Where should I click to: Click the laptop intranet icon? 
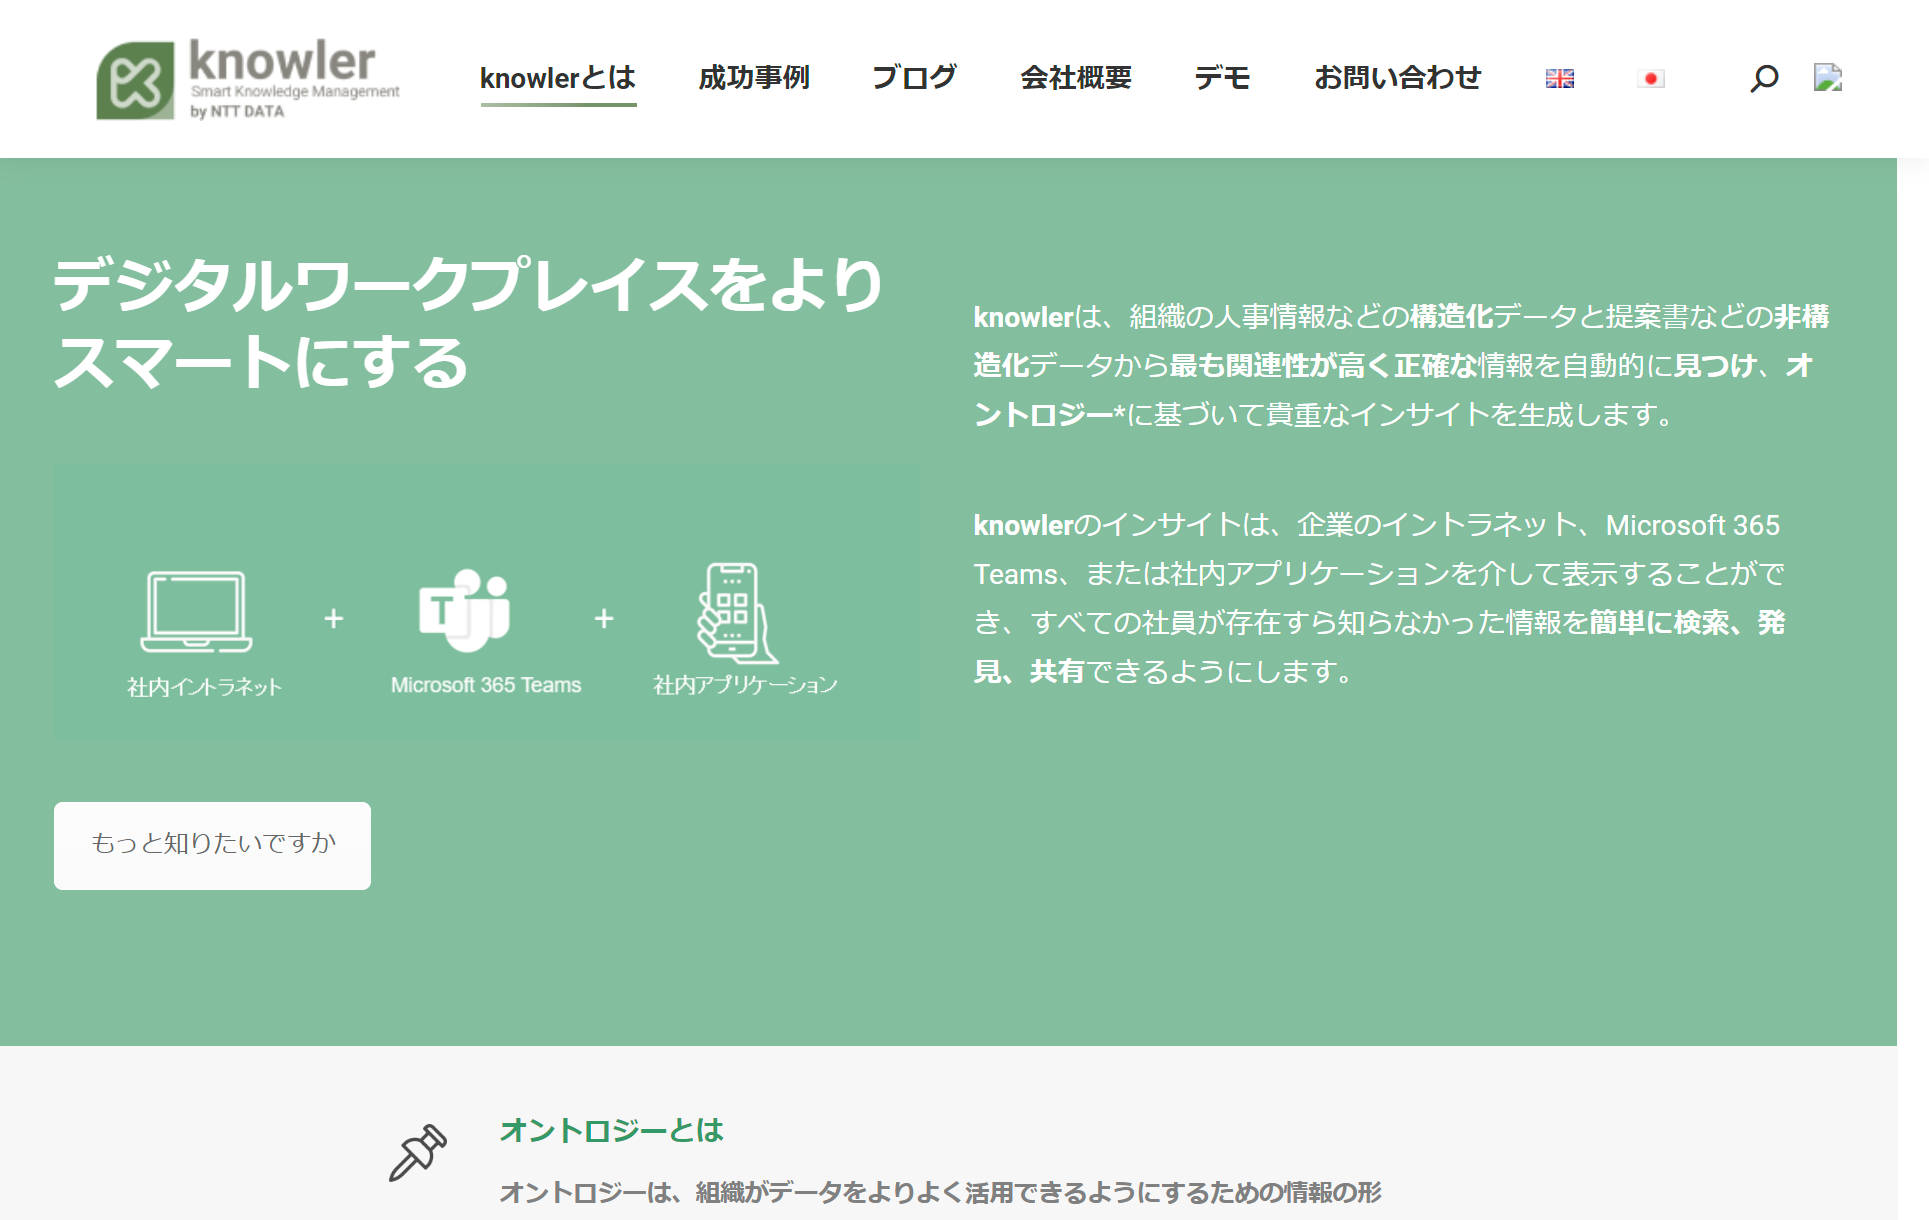[x=196, y=611]
